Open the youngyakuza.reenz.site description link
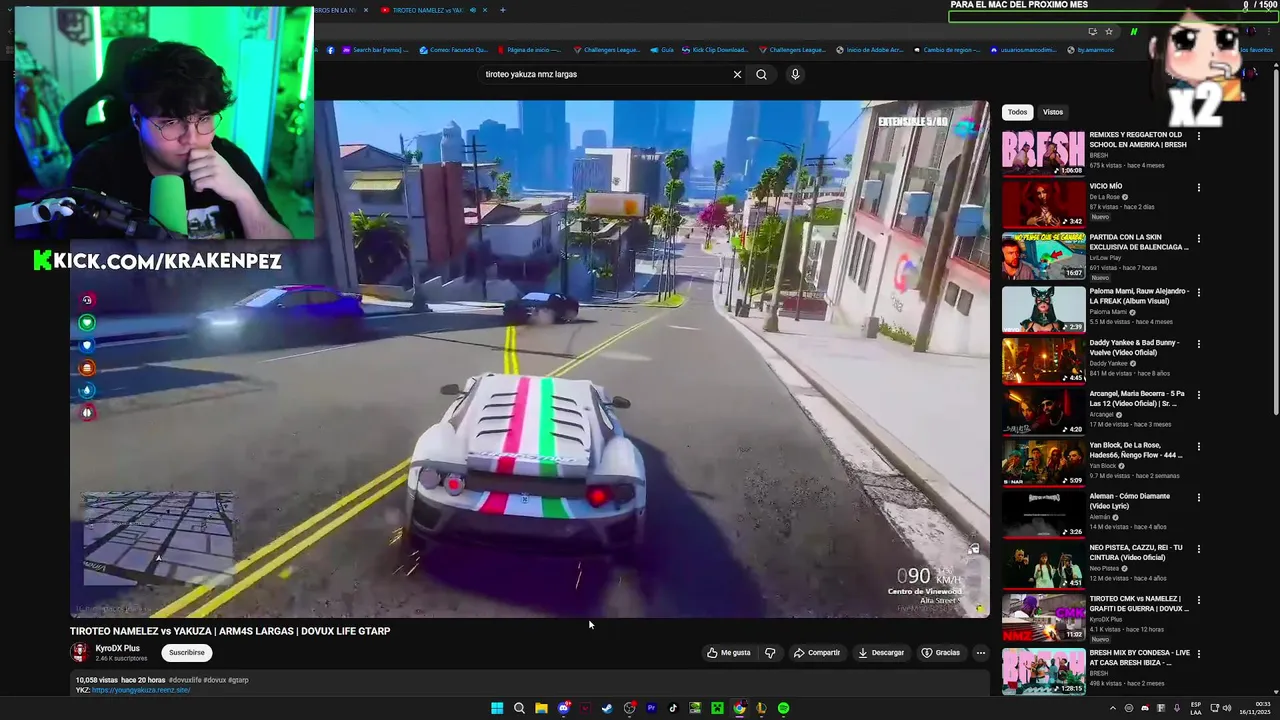The width and height of the screenshot is (1280, 720). click(x=141, y=690)
